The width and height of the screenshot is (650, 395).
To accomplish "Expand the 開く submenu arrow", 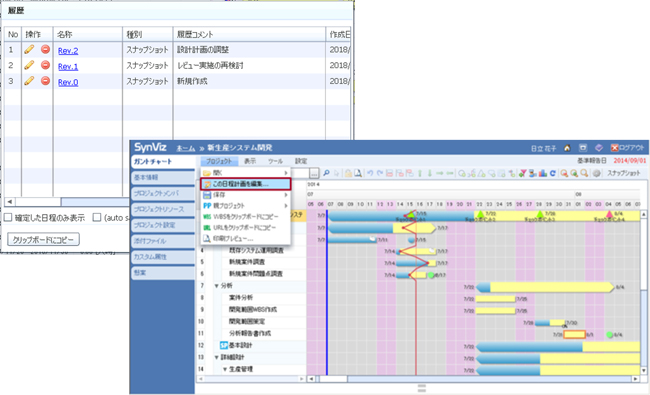I will point(286,173).
